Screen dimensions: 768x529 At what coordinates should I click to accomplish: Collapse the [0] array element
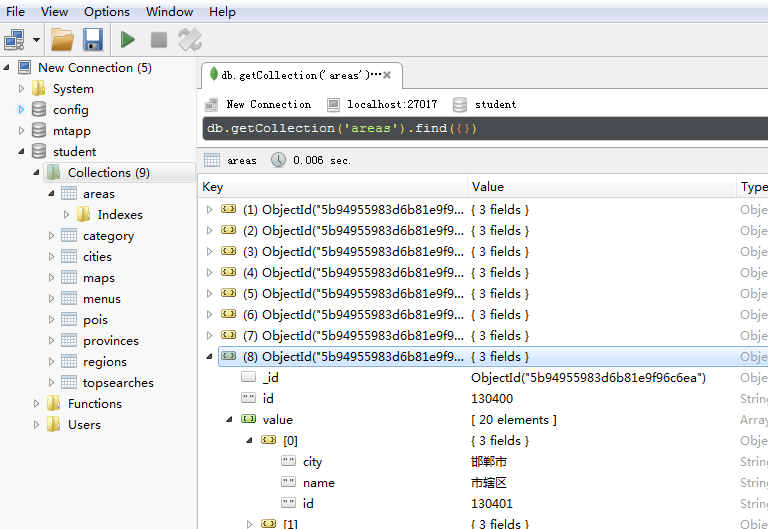249,441
